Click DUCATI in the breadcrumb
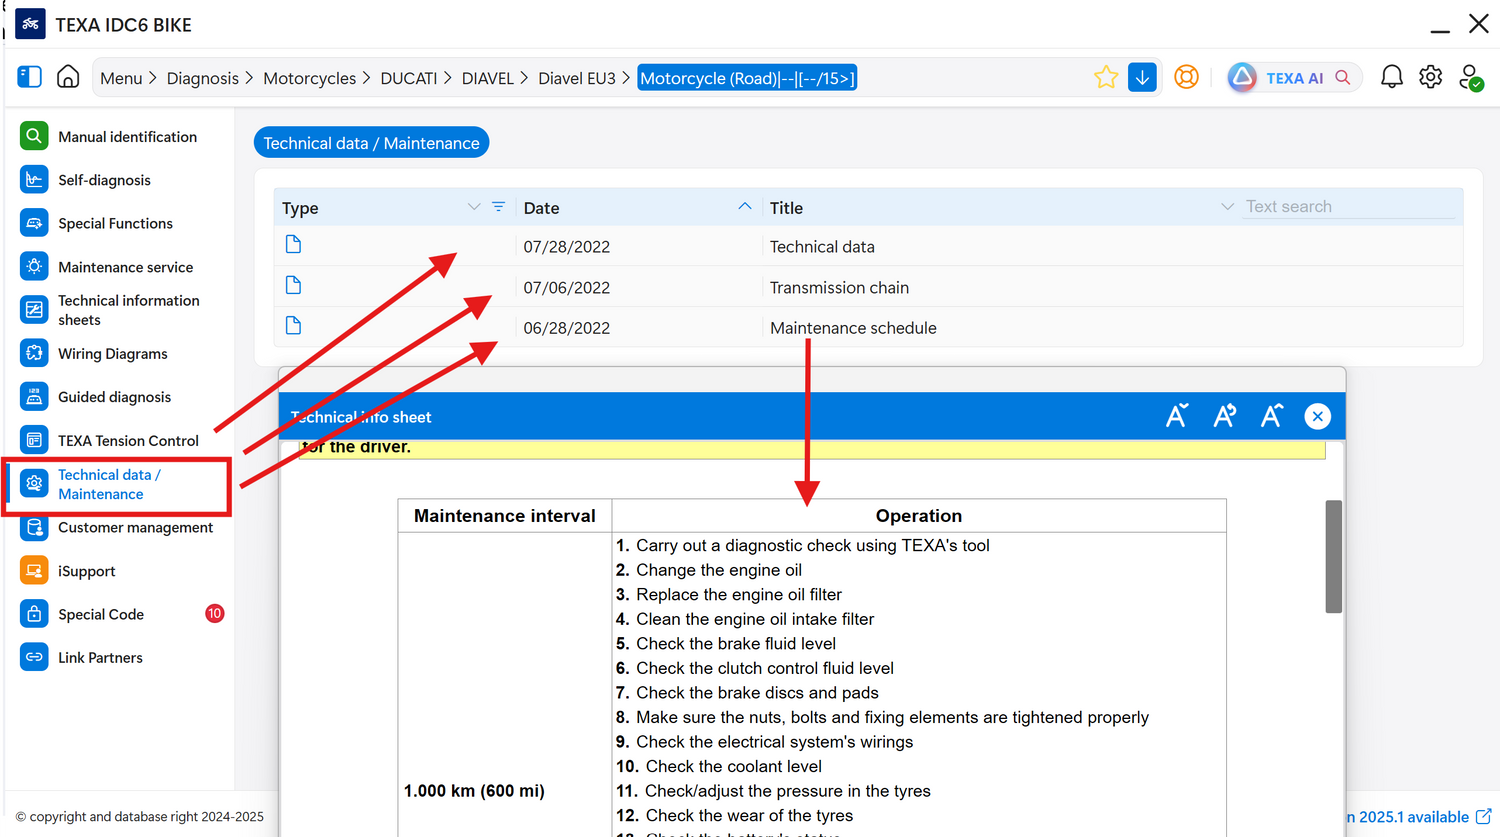 click(x=408, y=78)
